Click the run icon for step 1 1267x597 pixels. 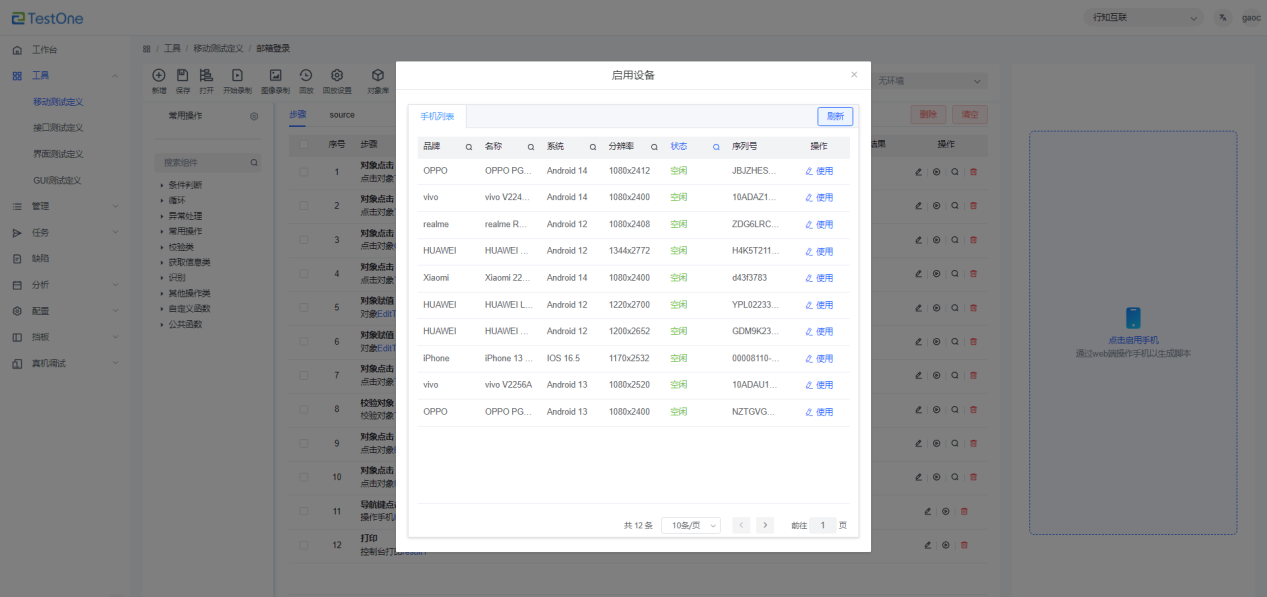pyautogui.click(x=937, y=172)
